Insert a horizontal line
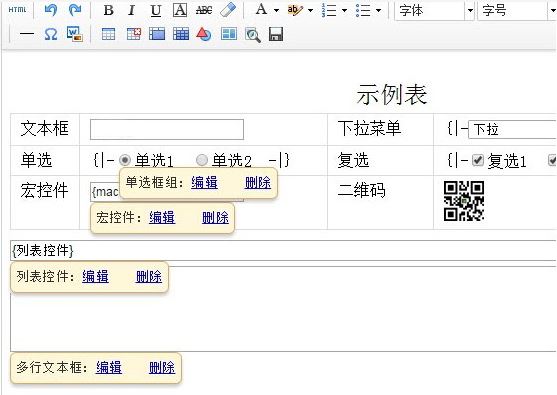The image size is (557, 395). point(27,34)
